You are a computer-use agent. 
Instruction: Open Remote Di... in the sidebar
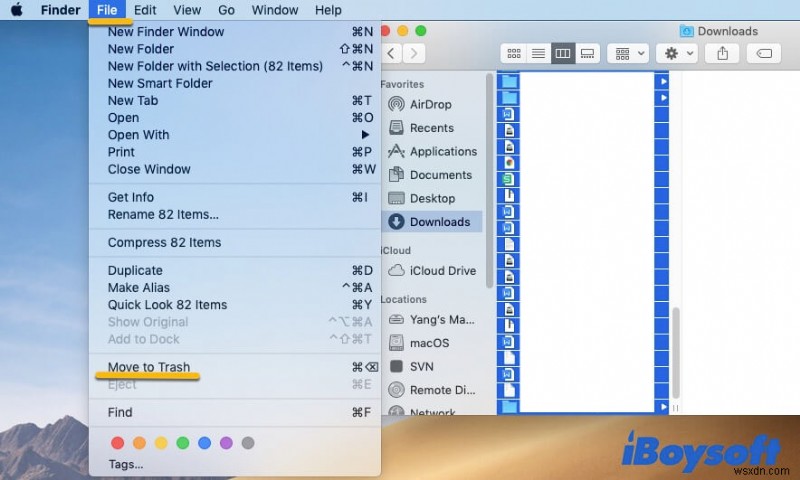coord(432,390)
